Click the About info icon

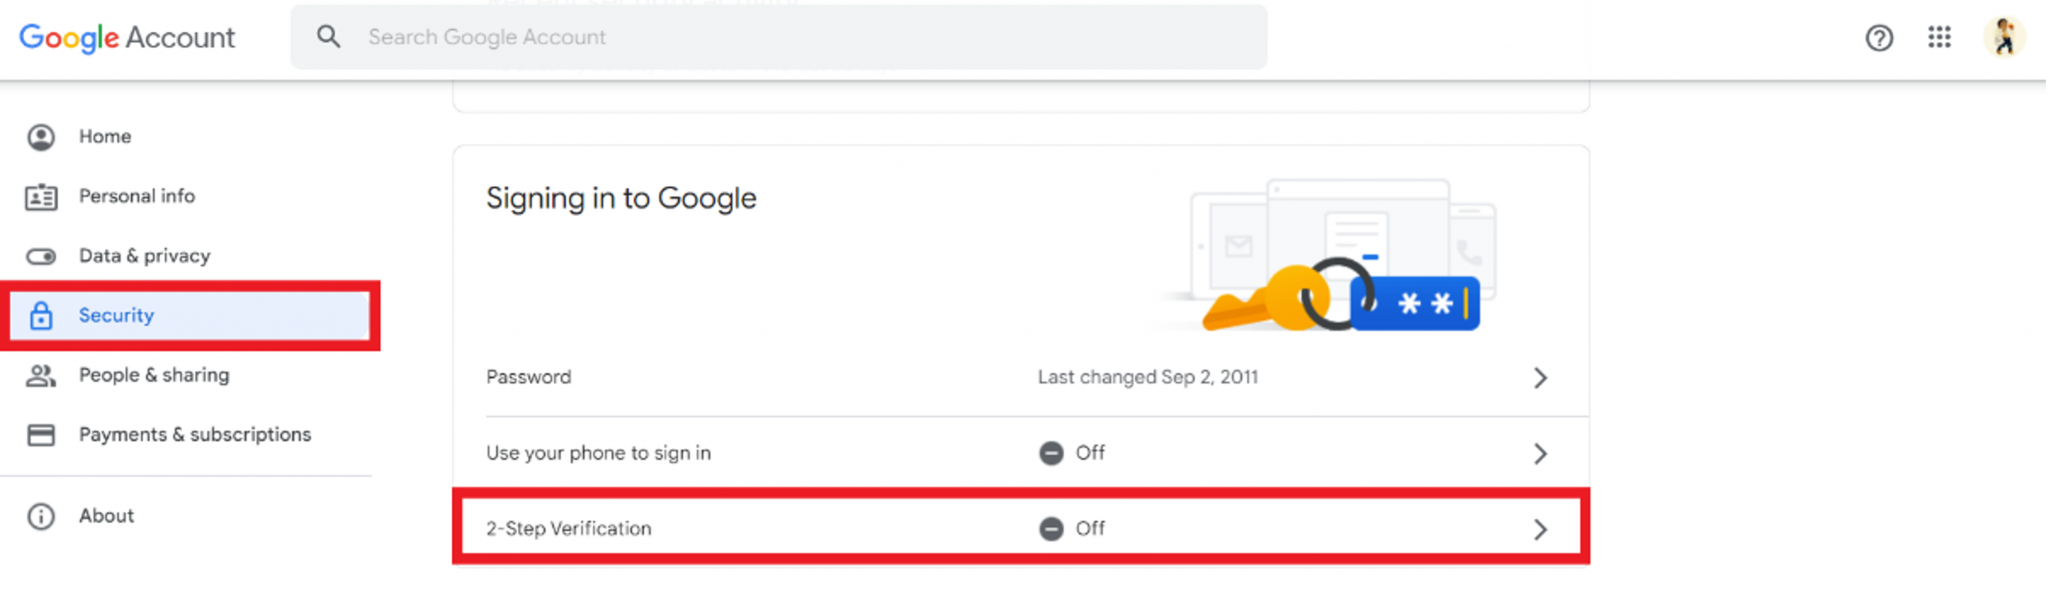(x=41, y=516)
